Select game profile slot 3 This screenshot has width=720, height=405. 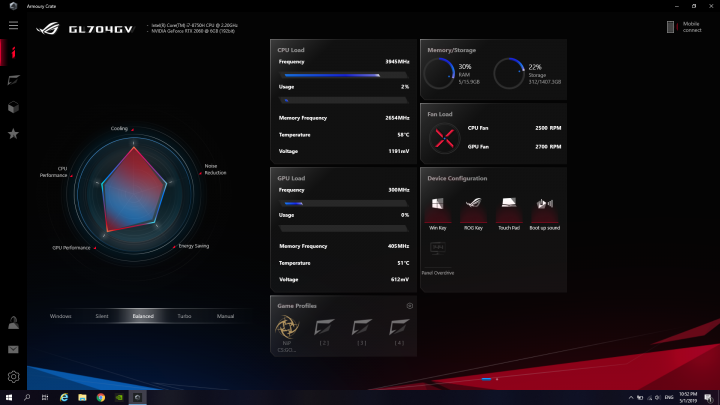(x=362, y=332)
